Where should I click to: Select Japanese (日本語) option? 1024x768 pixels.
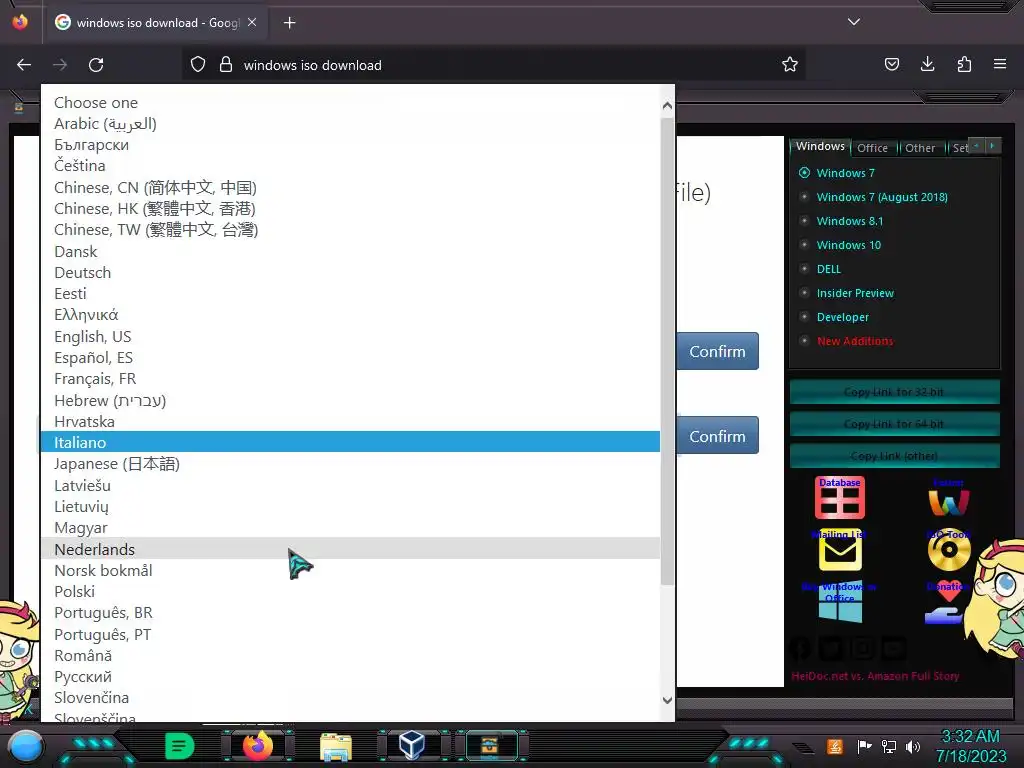[x=350, y=464]
